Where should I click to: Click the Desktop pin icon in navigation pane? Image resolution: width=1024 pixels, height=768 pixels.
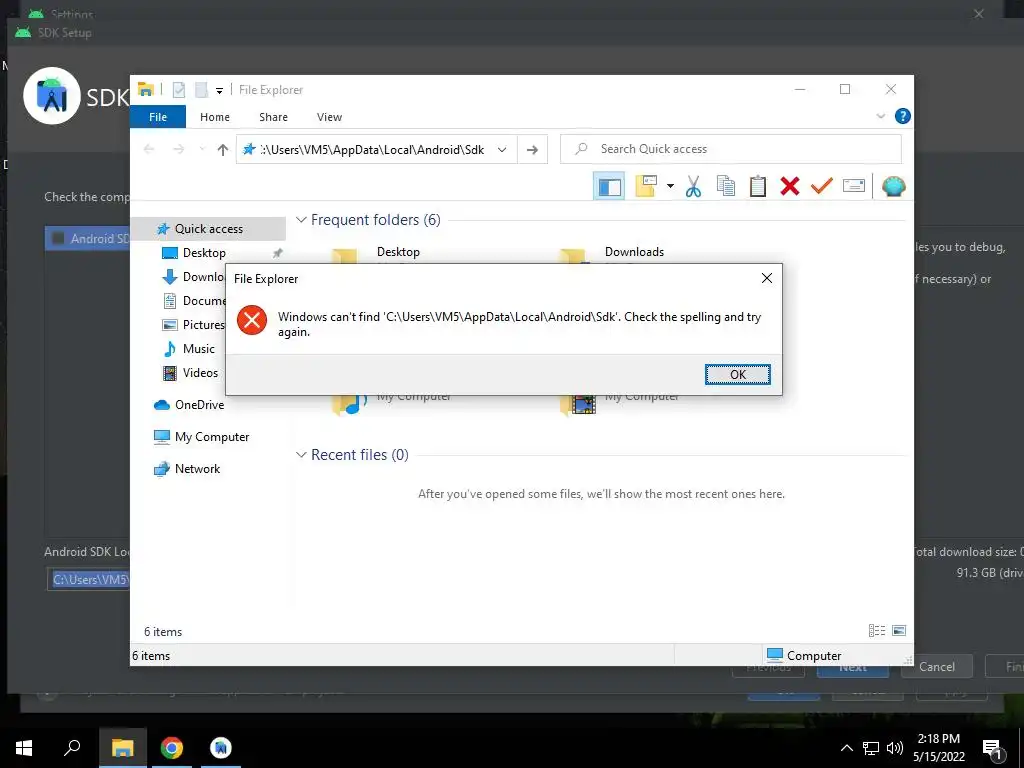[278, 253]
